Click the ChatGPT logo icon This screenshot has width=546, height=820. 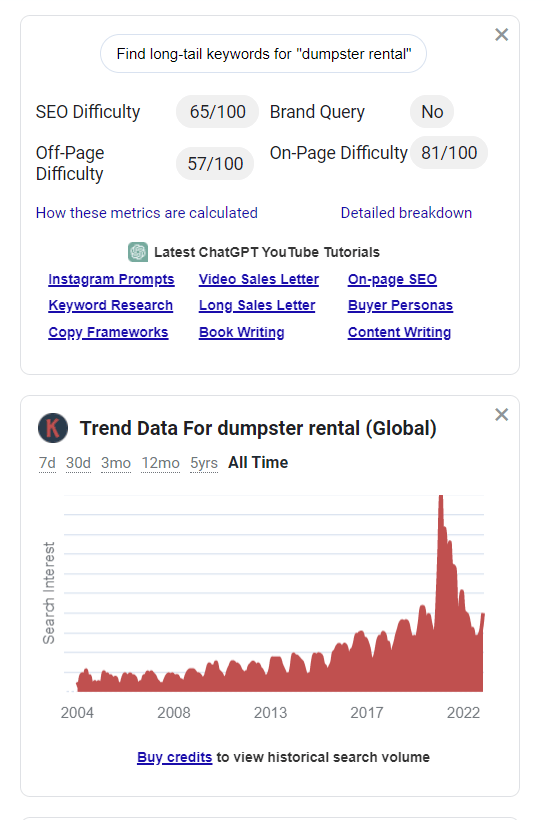click(138, 252)
